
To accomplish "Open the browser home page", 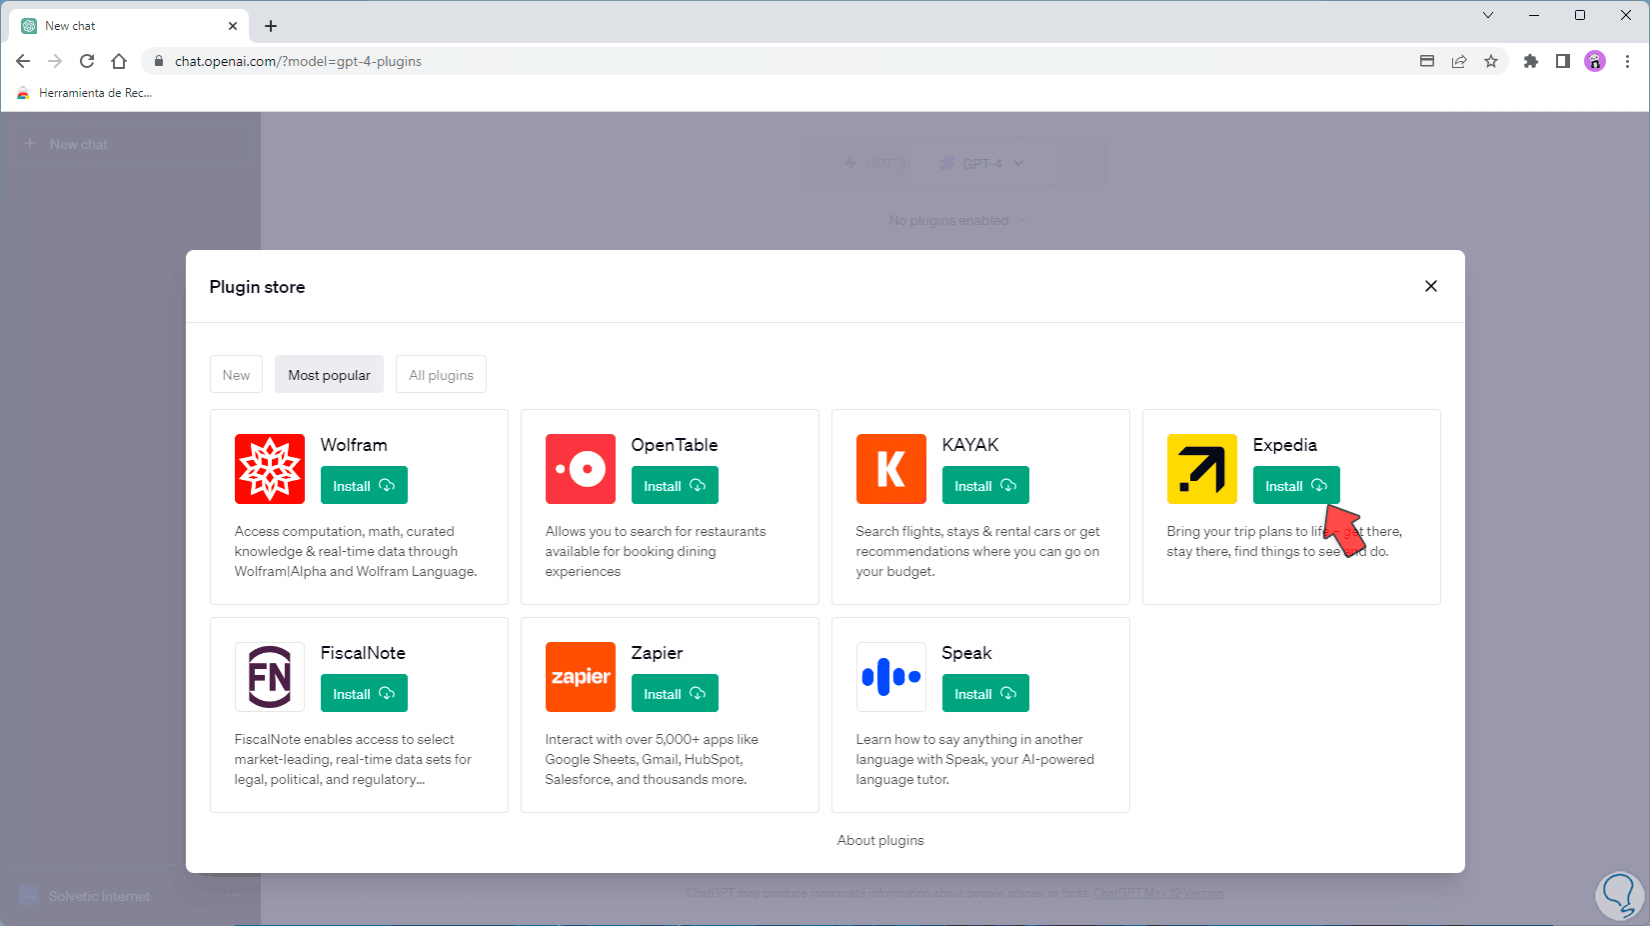I will pos(119,61).
